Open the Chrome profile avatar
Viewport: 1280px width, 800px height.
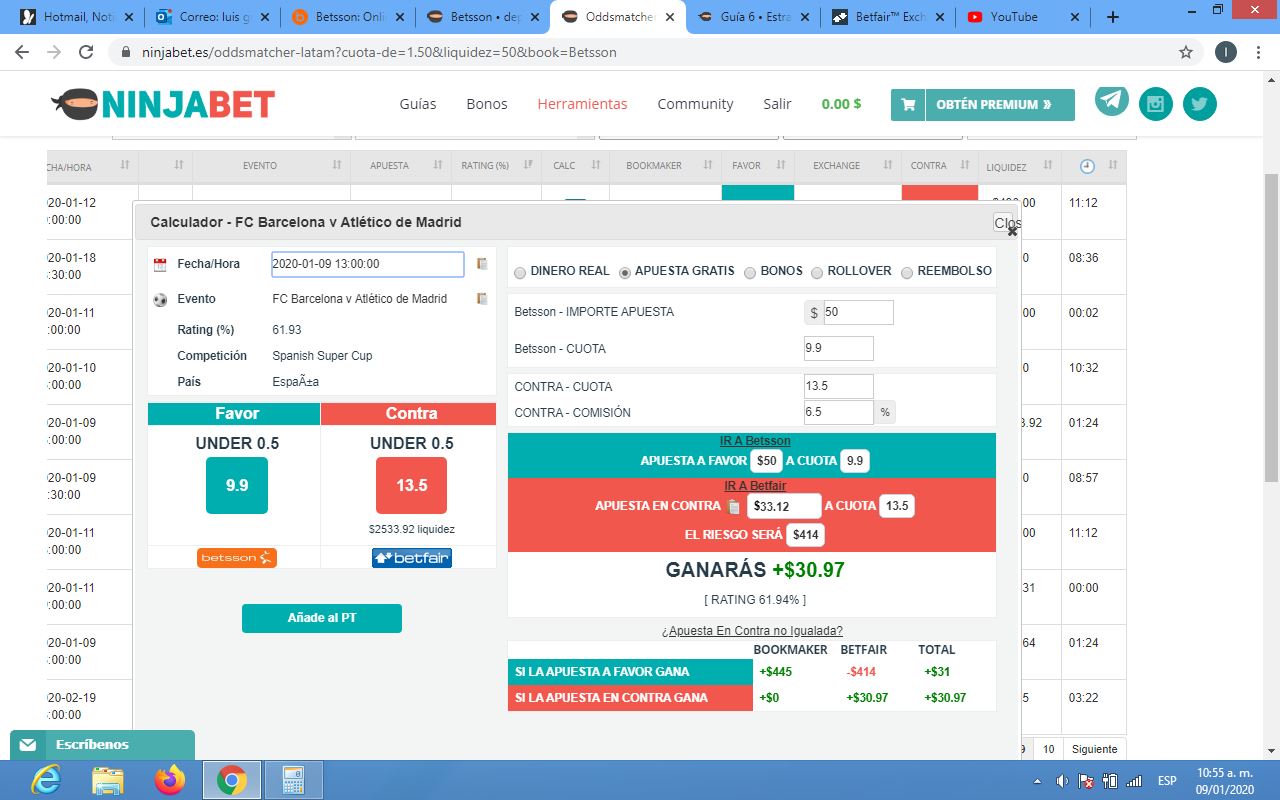click(1226, 52)
